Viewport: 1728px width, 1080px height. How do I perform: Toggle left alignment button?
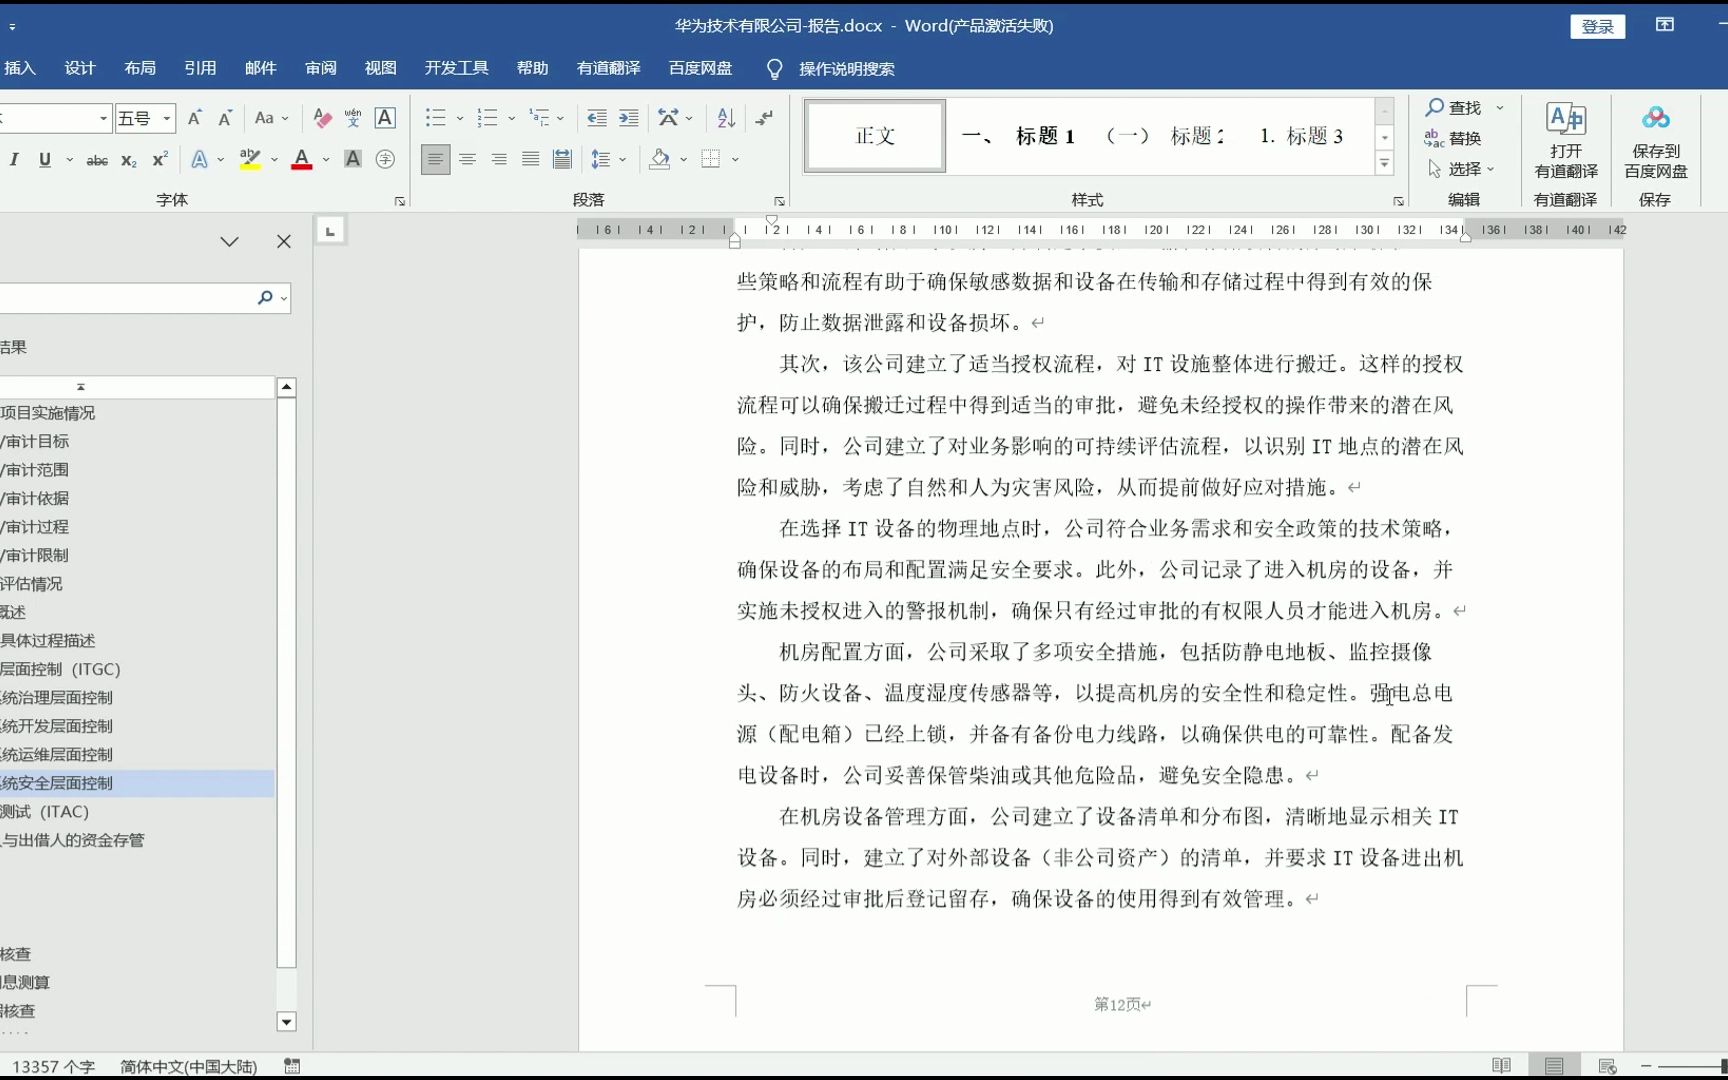tap(435, 159)
